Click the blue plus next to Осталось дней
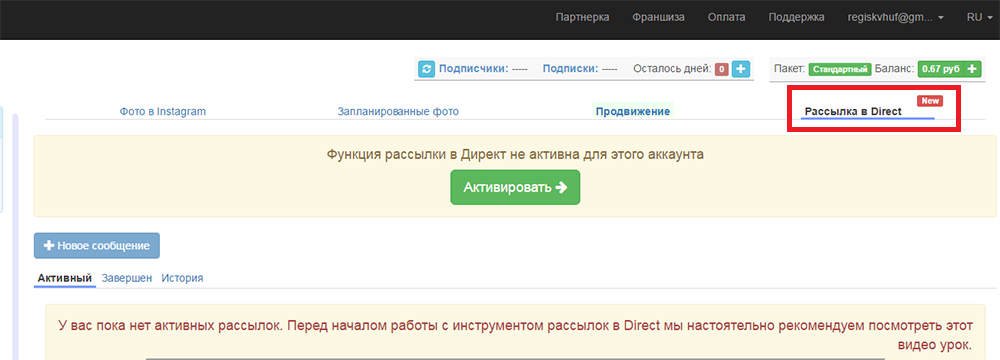Viewport: 1000px width, 360px height. [x=740, y=69]
